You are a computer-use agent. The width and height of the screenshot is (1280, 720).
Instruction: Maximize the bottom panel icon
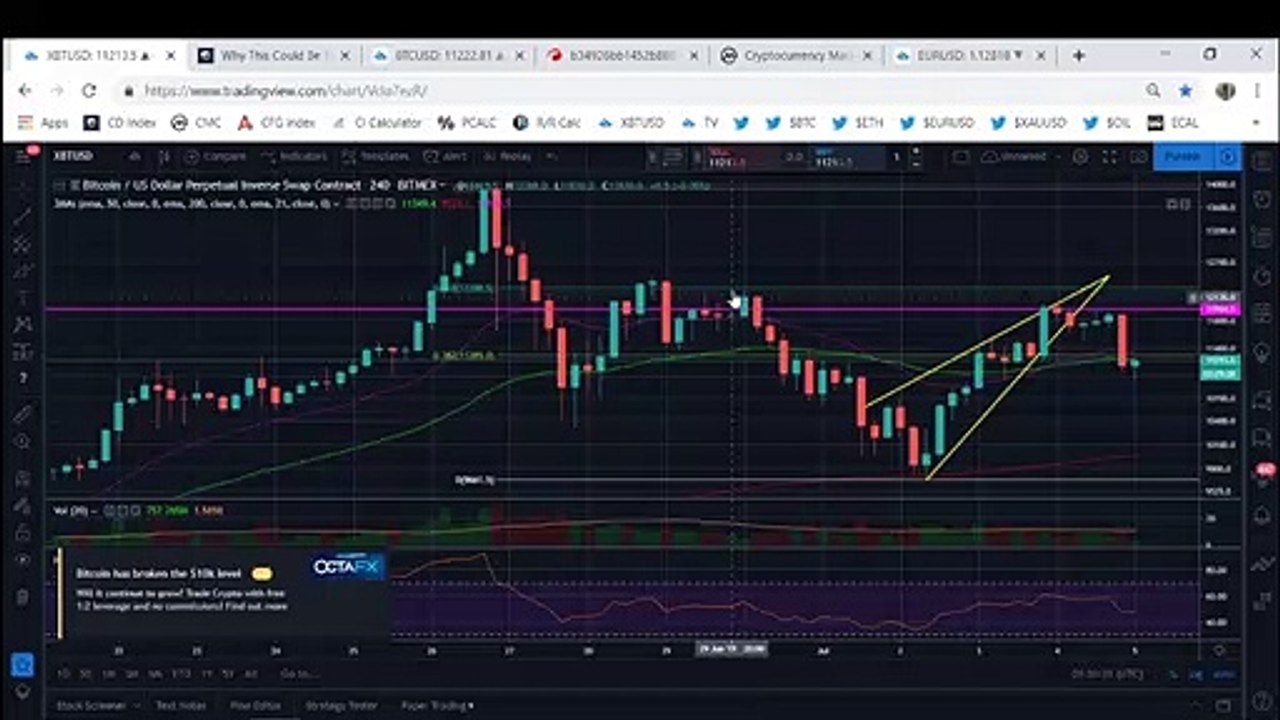click(x=1223, y=705)
